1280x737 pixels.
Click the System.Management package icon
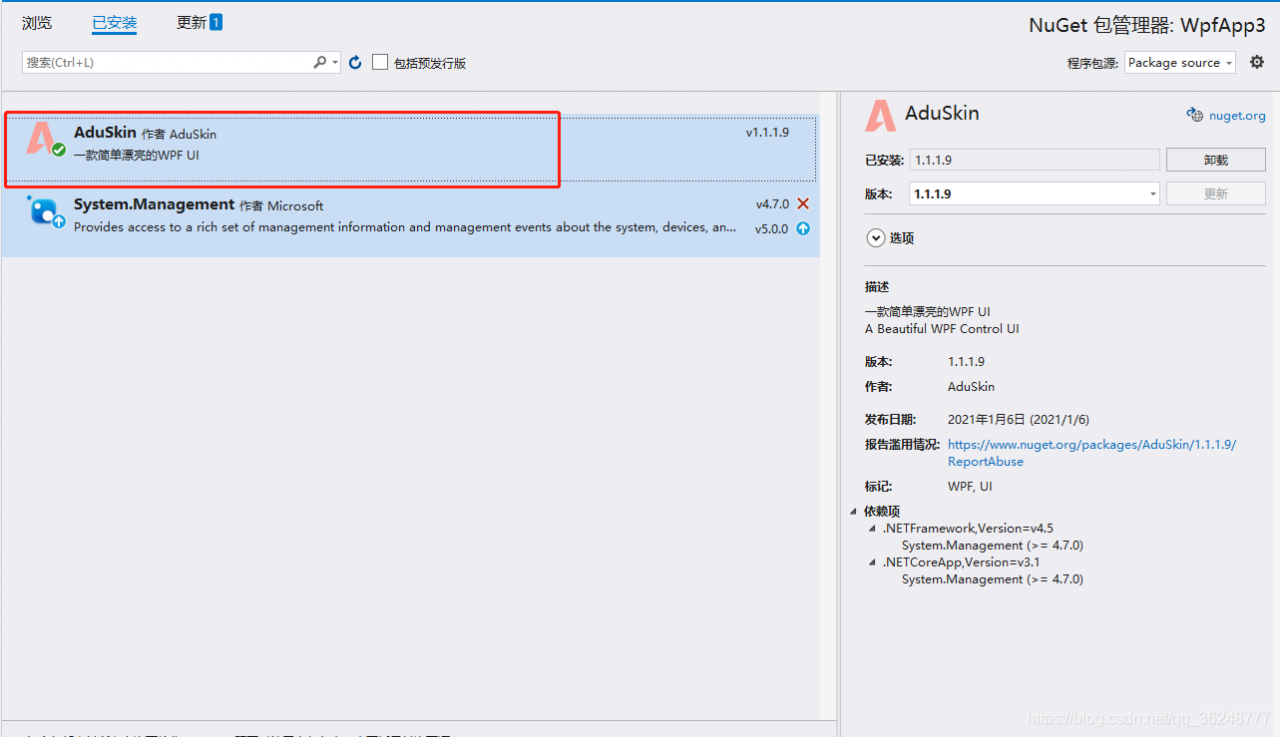coord(45,212)
